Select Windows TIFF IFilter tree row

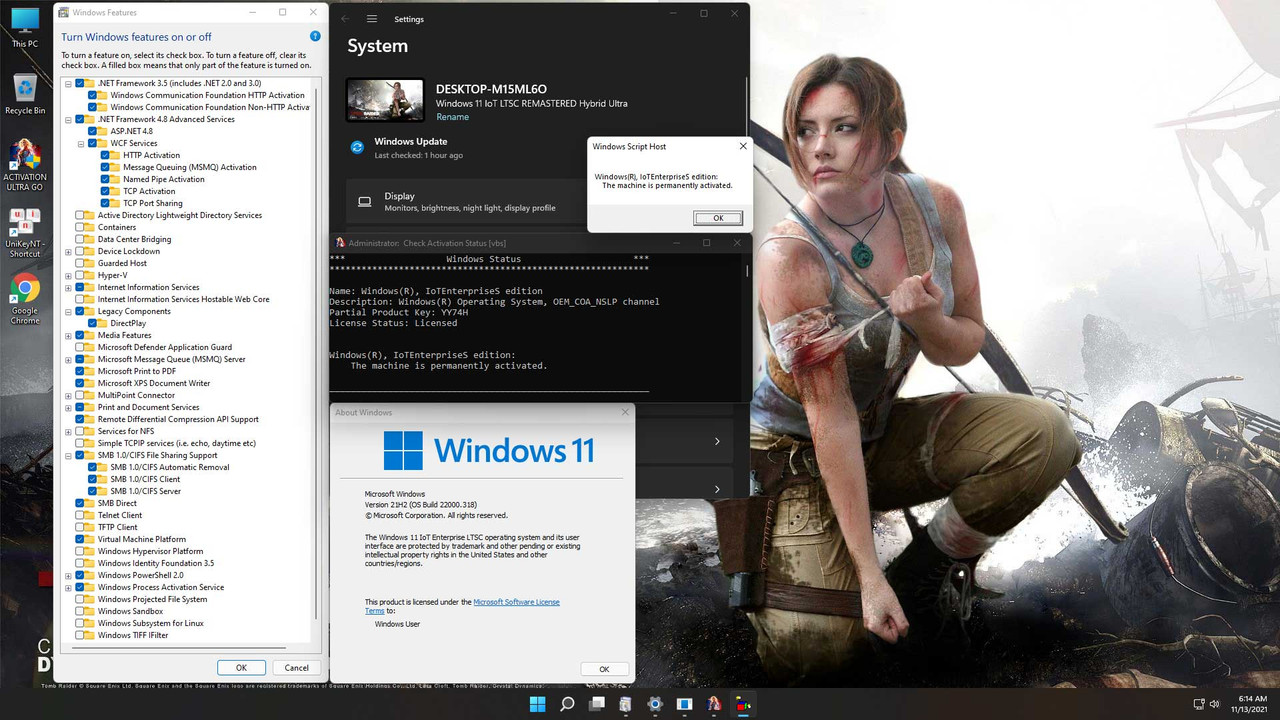point(133,635)
